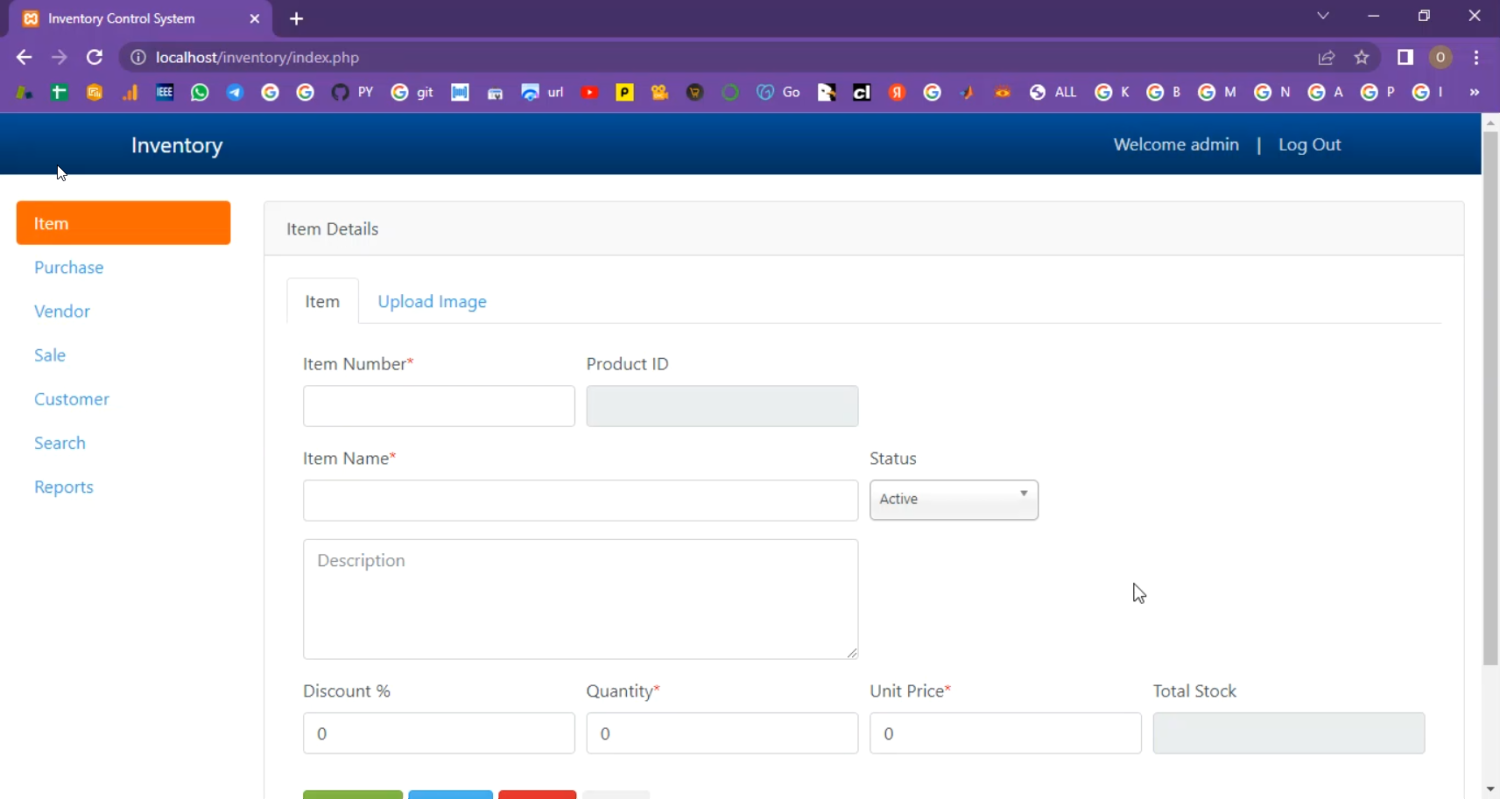Open Reports from the sidebar
Image resolution: width=1500 pixels, height=799 pixels.
[64, 487]
